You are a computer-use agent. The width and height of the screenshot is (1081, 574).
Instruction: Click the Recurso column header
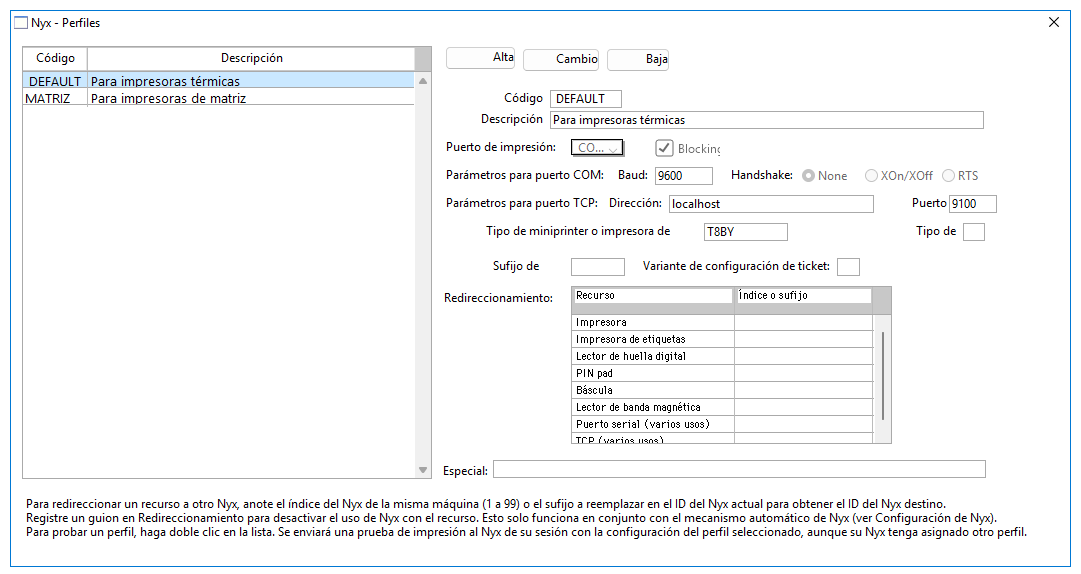tap(652, 296)
